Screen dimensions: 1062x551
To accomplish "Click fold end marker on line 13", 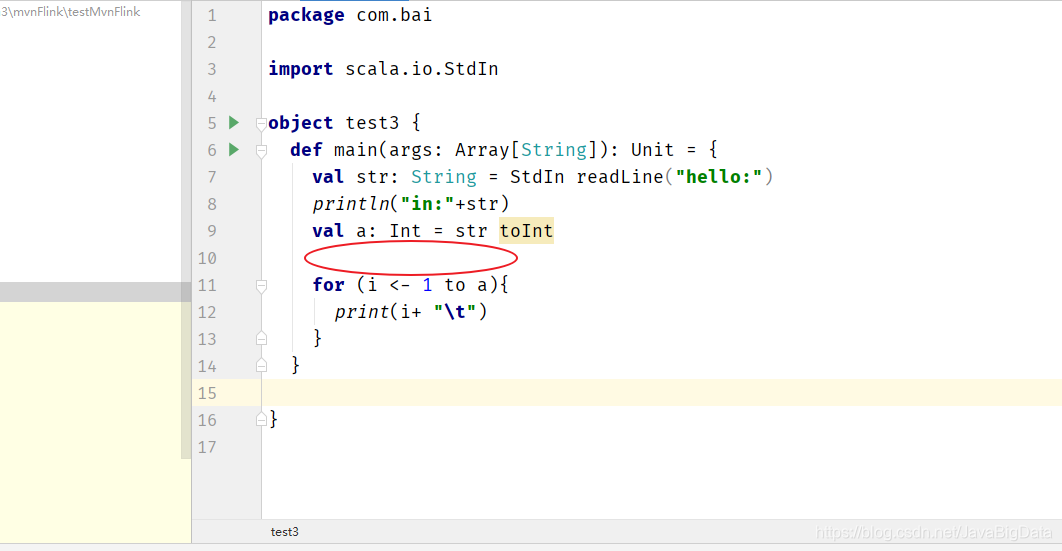I will (x=261, y=338).
